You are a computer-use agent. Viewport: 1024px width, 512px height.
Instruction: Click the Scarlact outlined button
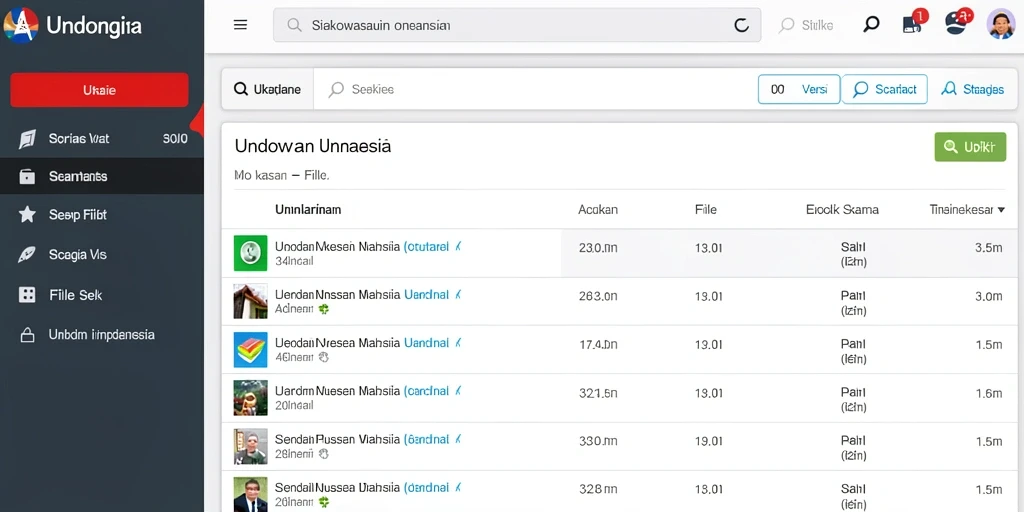pos(884,89)
